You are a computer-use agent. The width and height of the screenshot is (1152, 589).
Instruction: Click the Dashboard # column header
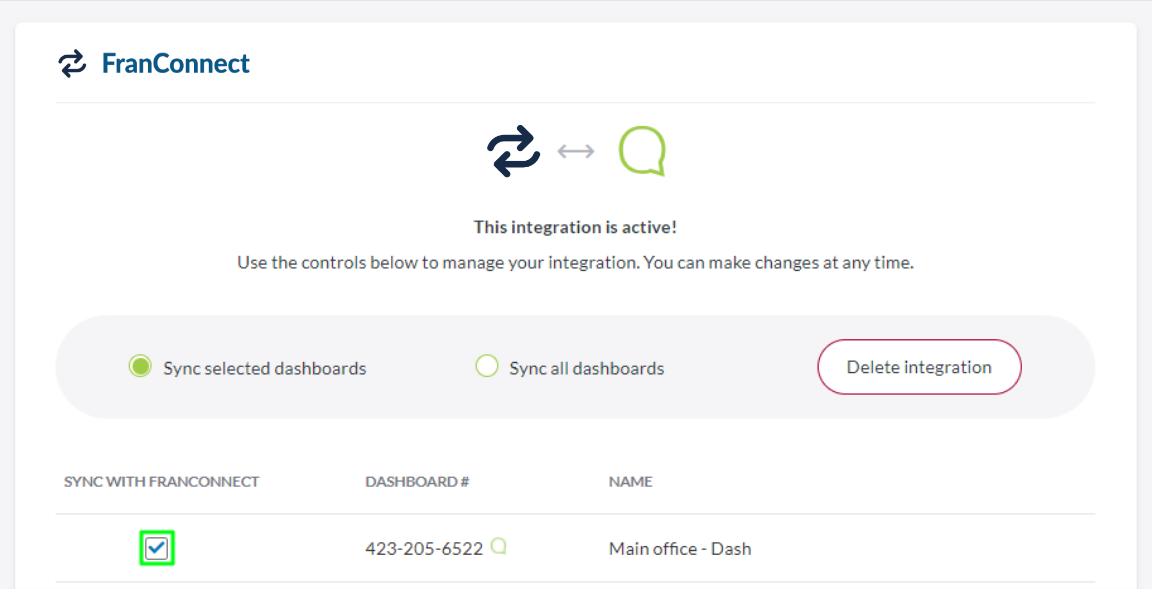(417, 482)
